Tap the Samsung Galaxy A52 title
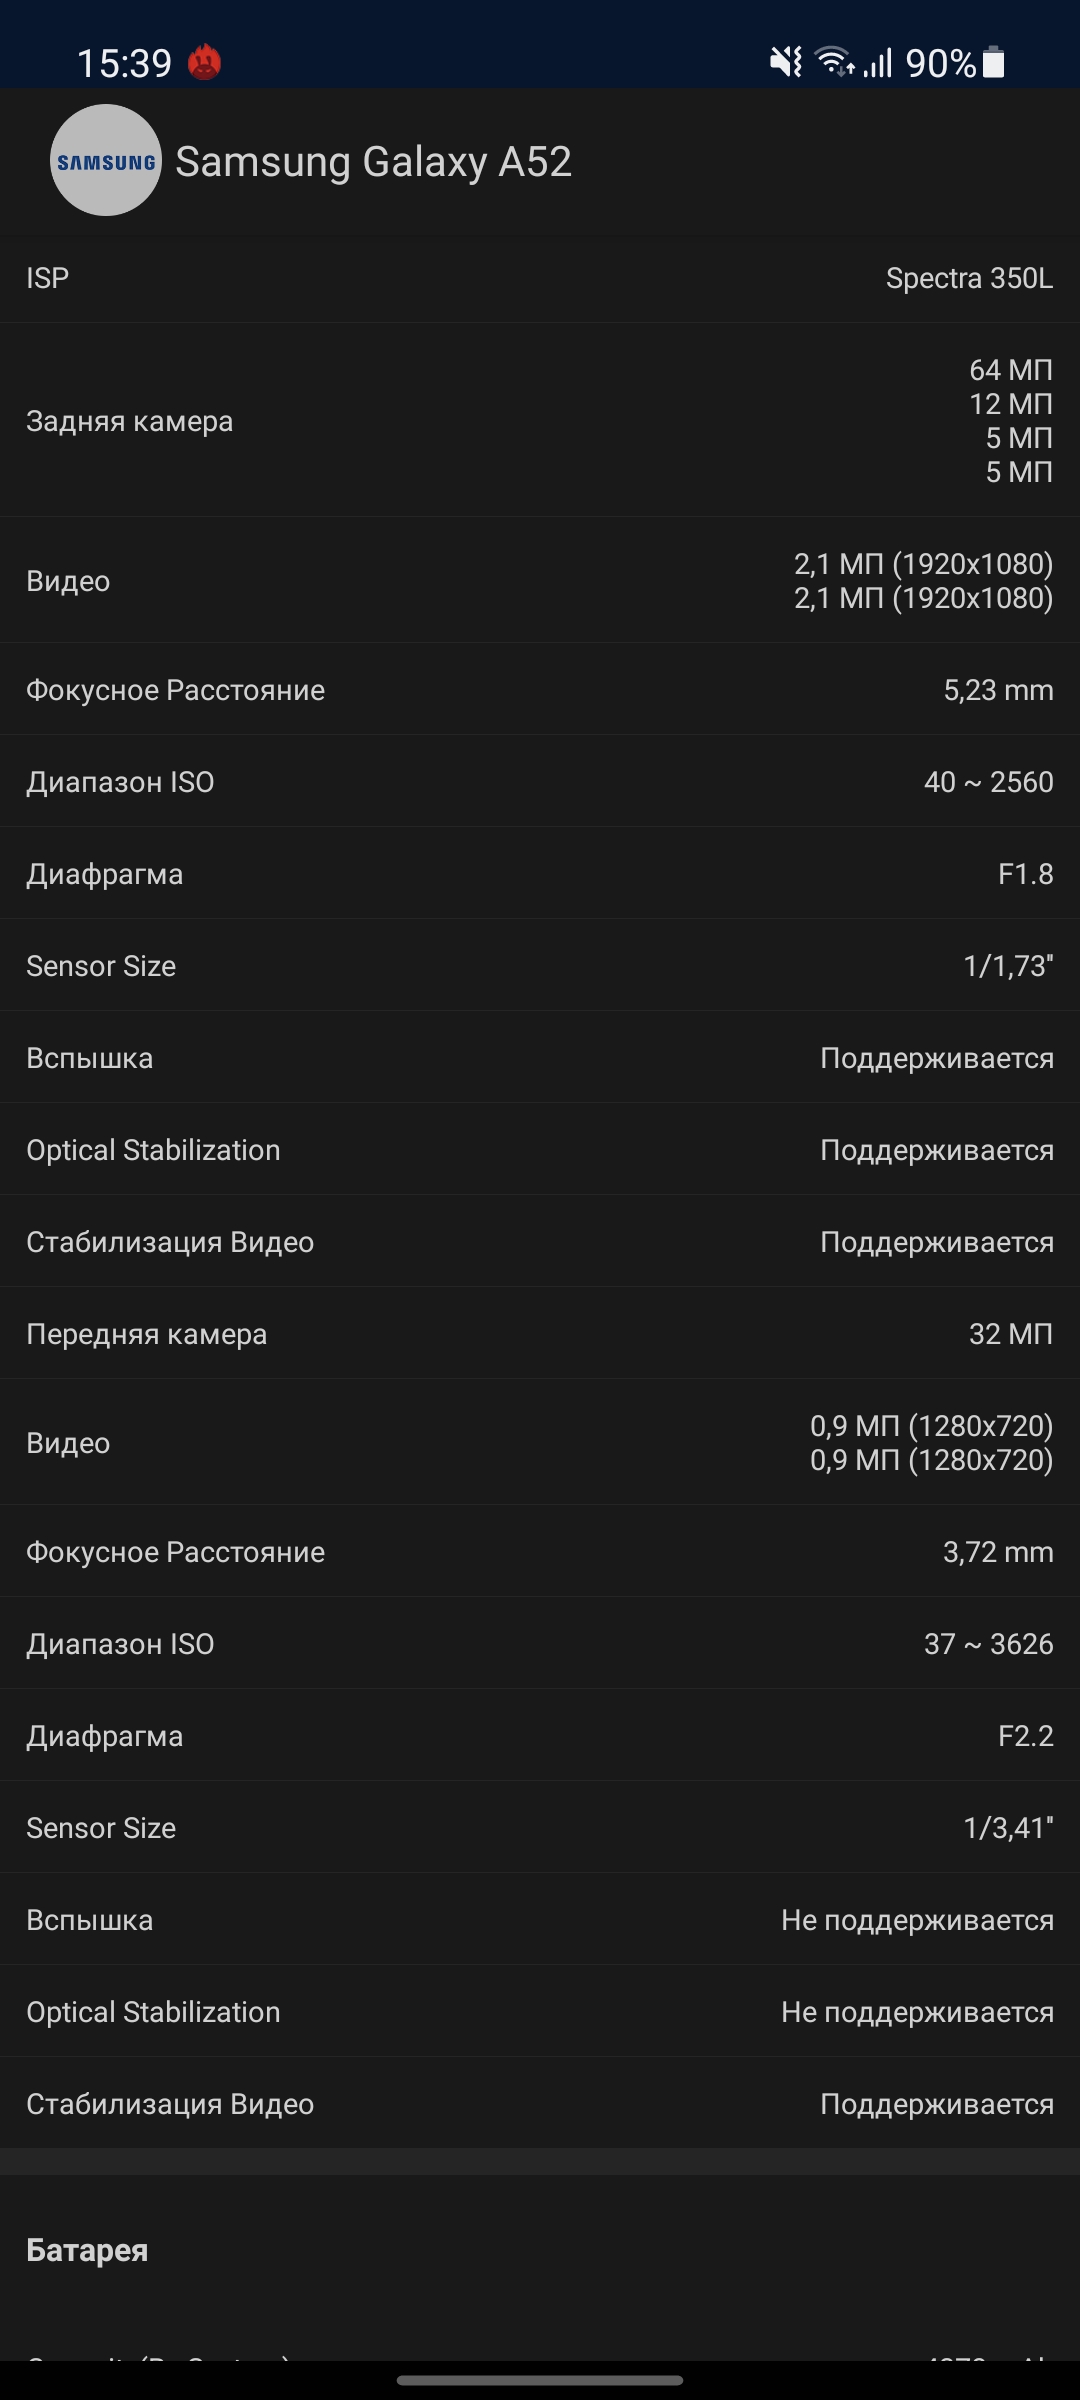Screen dimensions: 1080x2400 pos(373,162)
